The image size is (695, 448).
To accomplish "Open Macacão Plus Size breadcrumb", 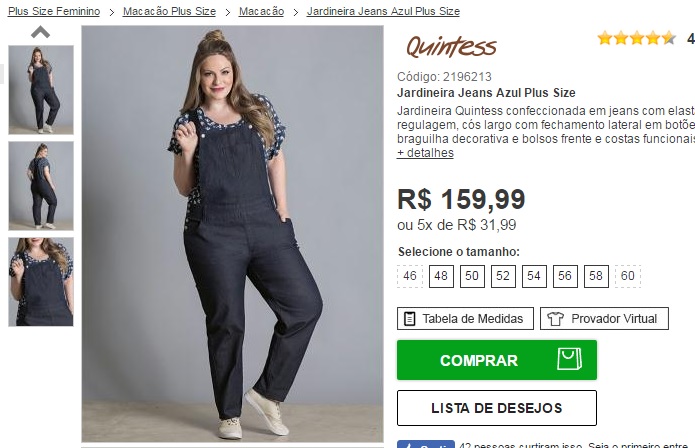I will coord(169,11).
